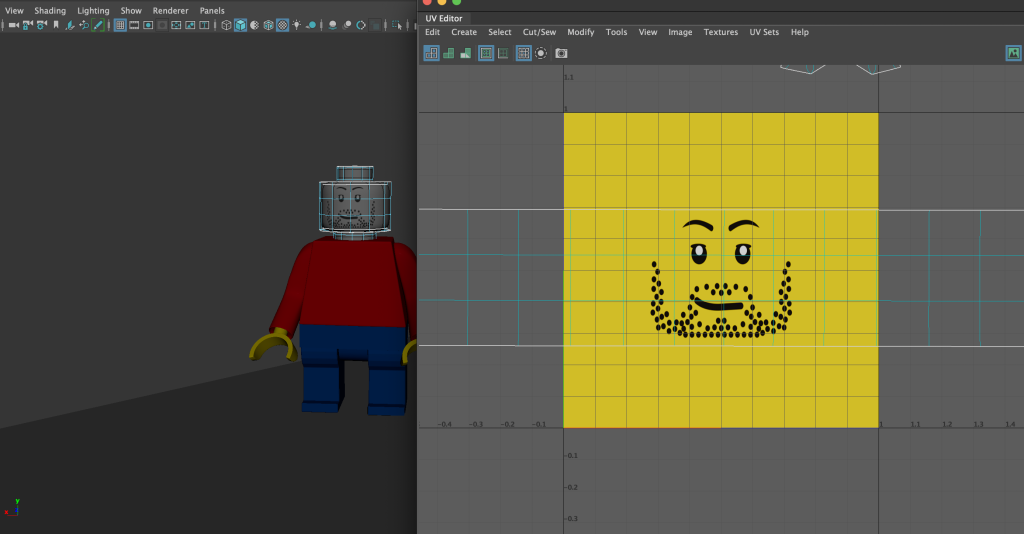Toggle UV wireframe display icon
Image resolution: width=1024 pixels, height=534 pixels.
pyautogui.click(x=432, y=54)
